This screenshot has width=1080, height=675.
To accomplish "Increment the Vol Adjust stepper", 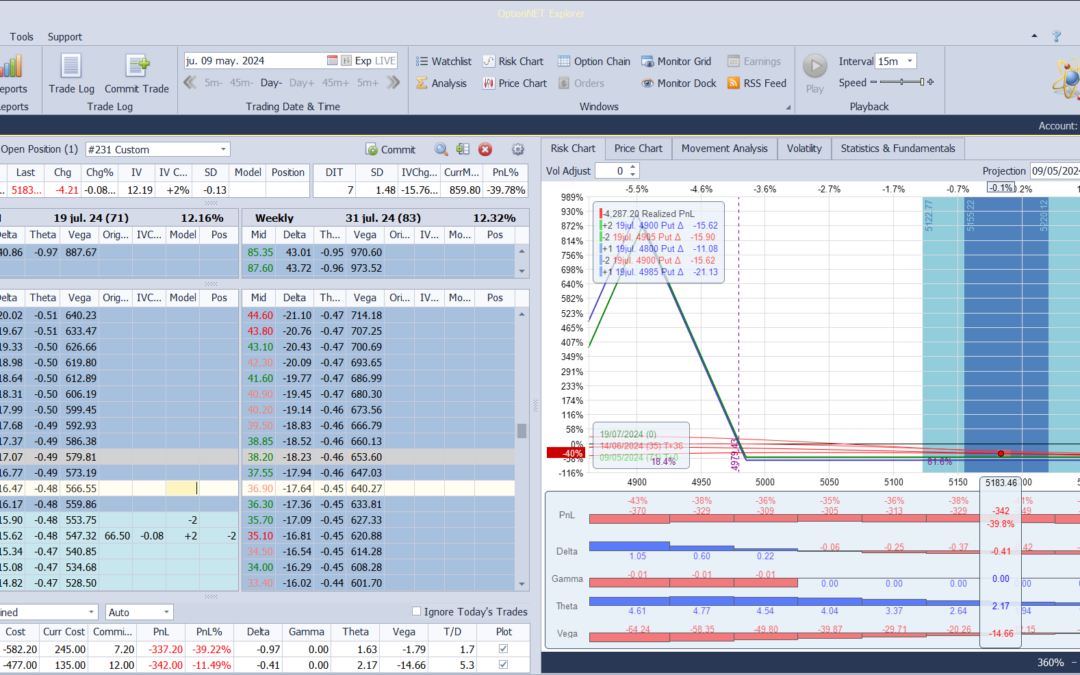I will point(633,167).
